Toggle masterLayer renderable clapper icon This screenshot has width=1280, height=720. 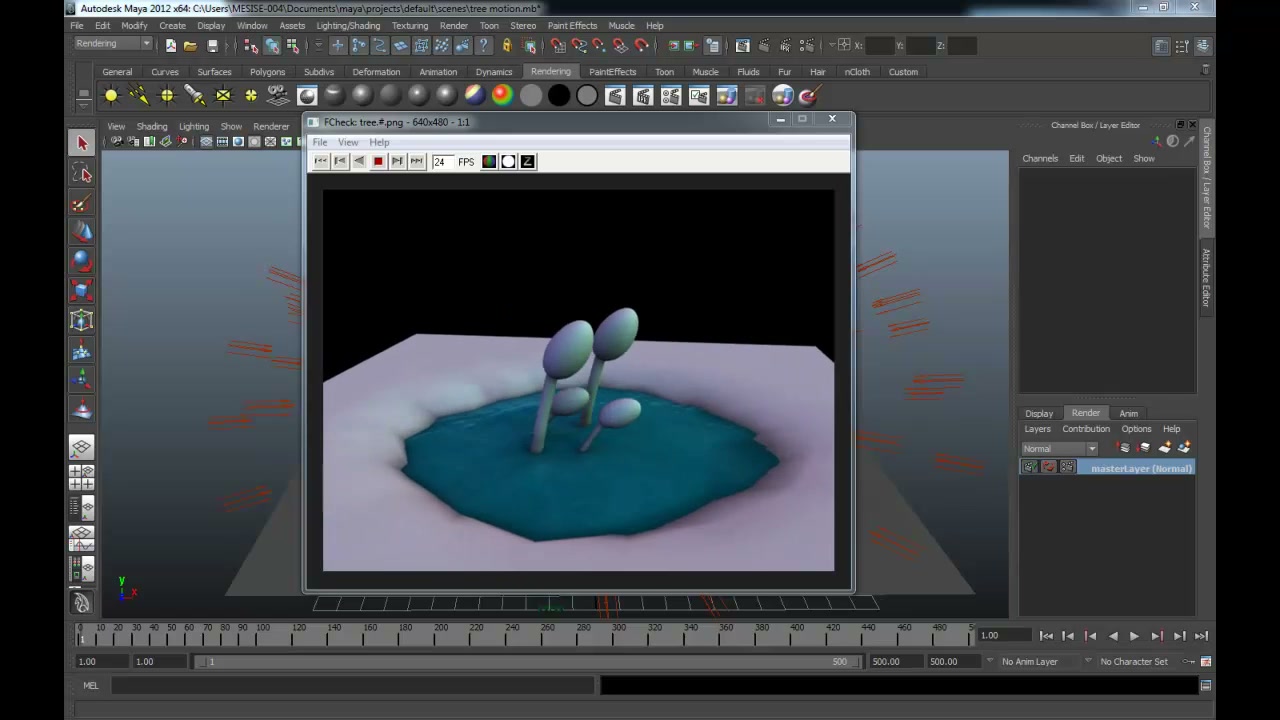[x=1029, y=468]
